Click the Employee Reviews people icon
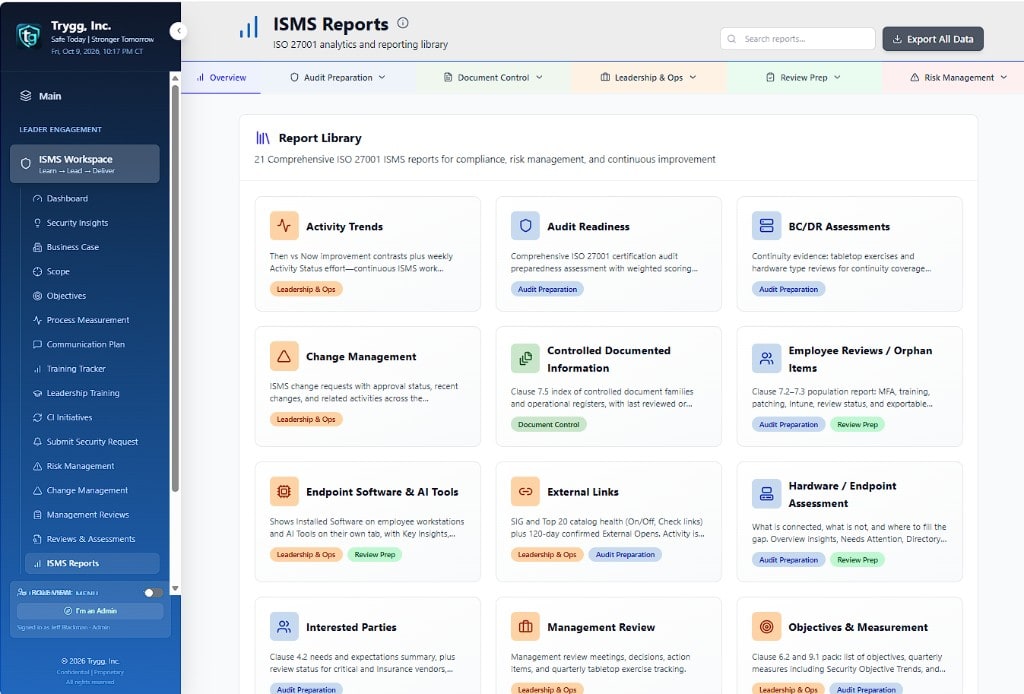1024x694 pixels. coord(766,358)
